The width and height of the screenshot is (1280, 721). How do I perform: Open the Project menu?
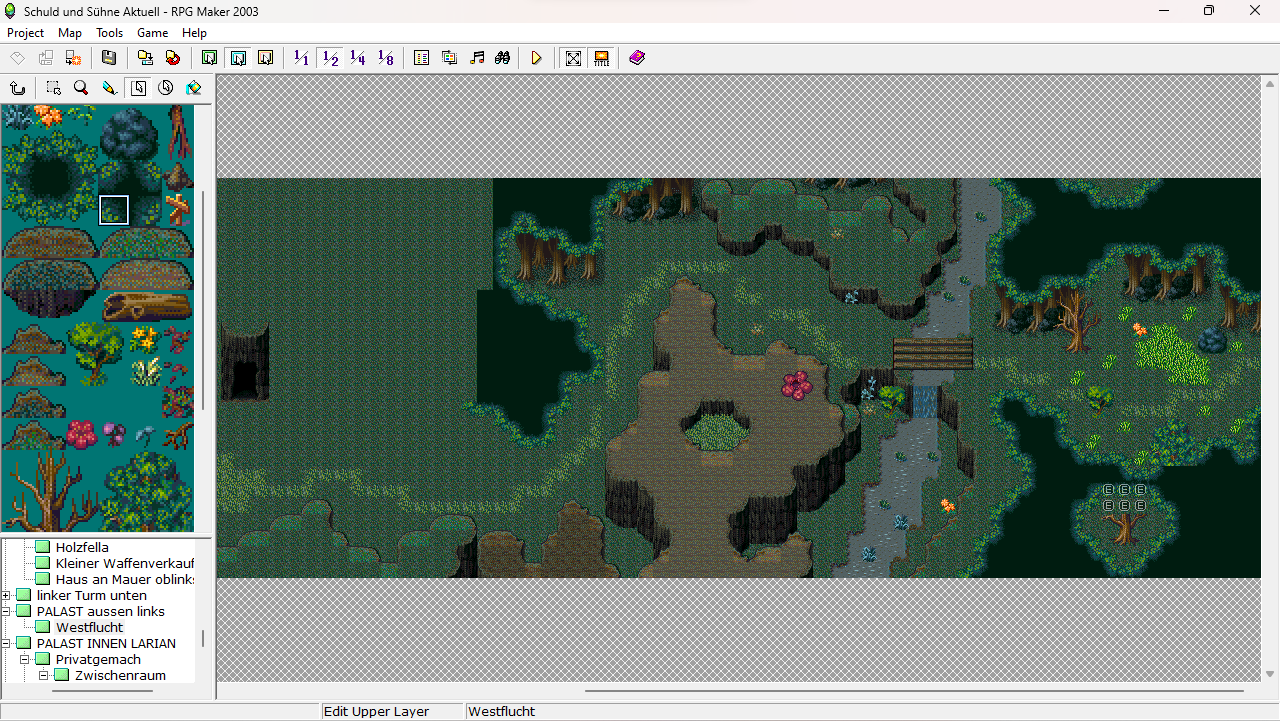click(25, 33)
